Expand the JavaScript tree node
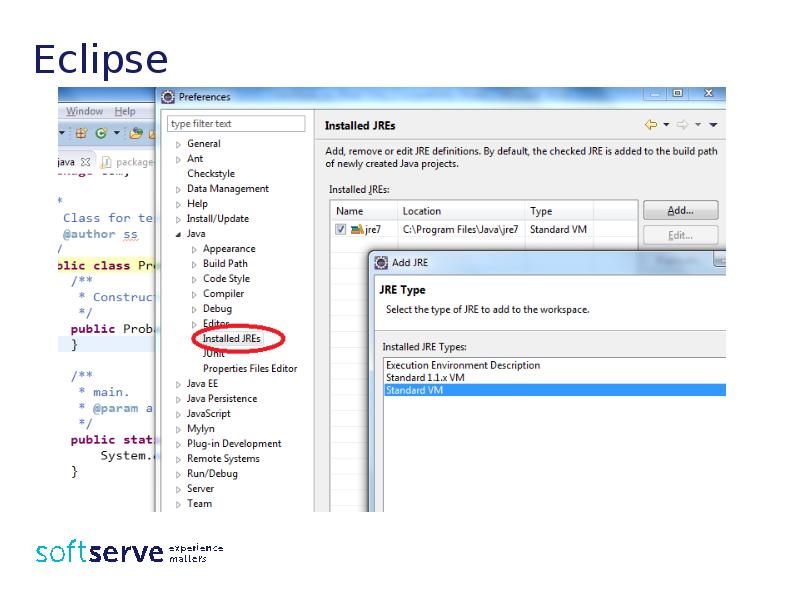This screenshot has width=800, height=600. click(x=178, y=415)
